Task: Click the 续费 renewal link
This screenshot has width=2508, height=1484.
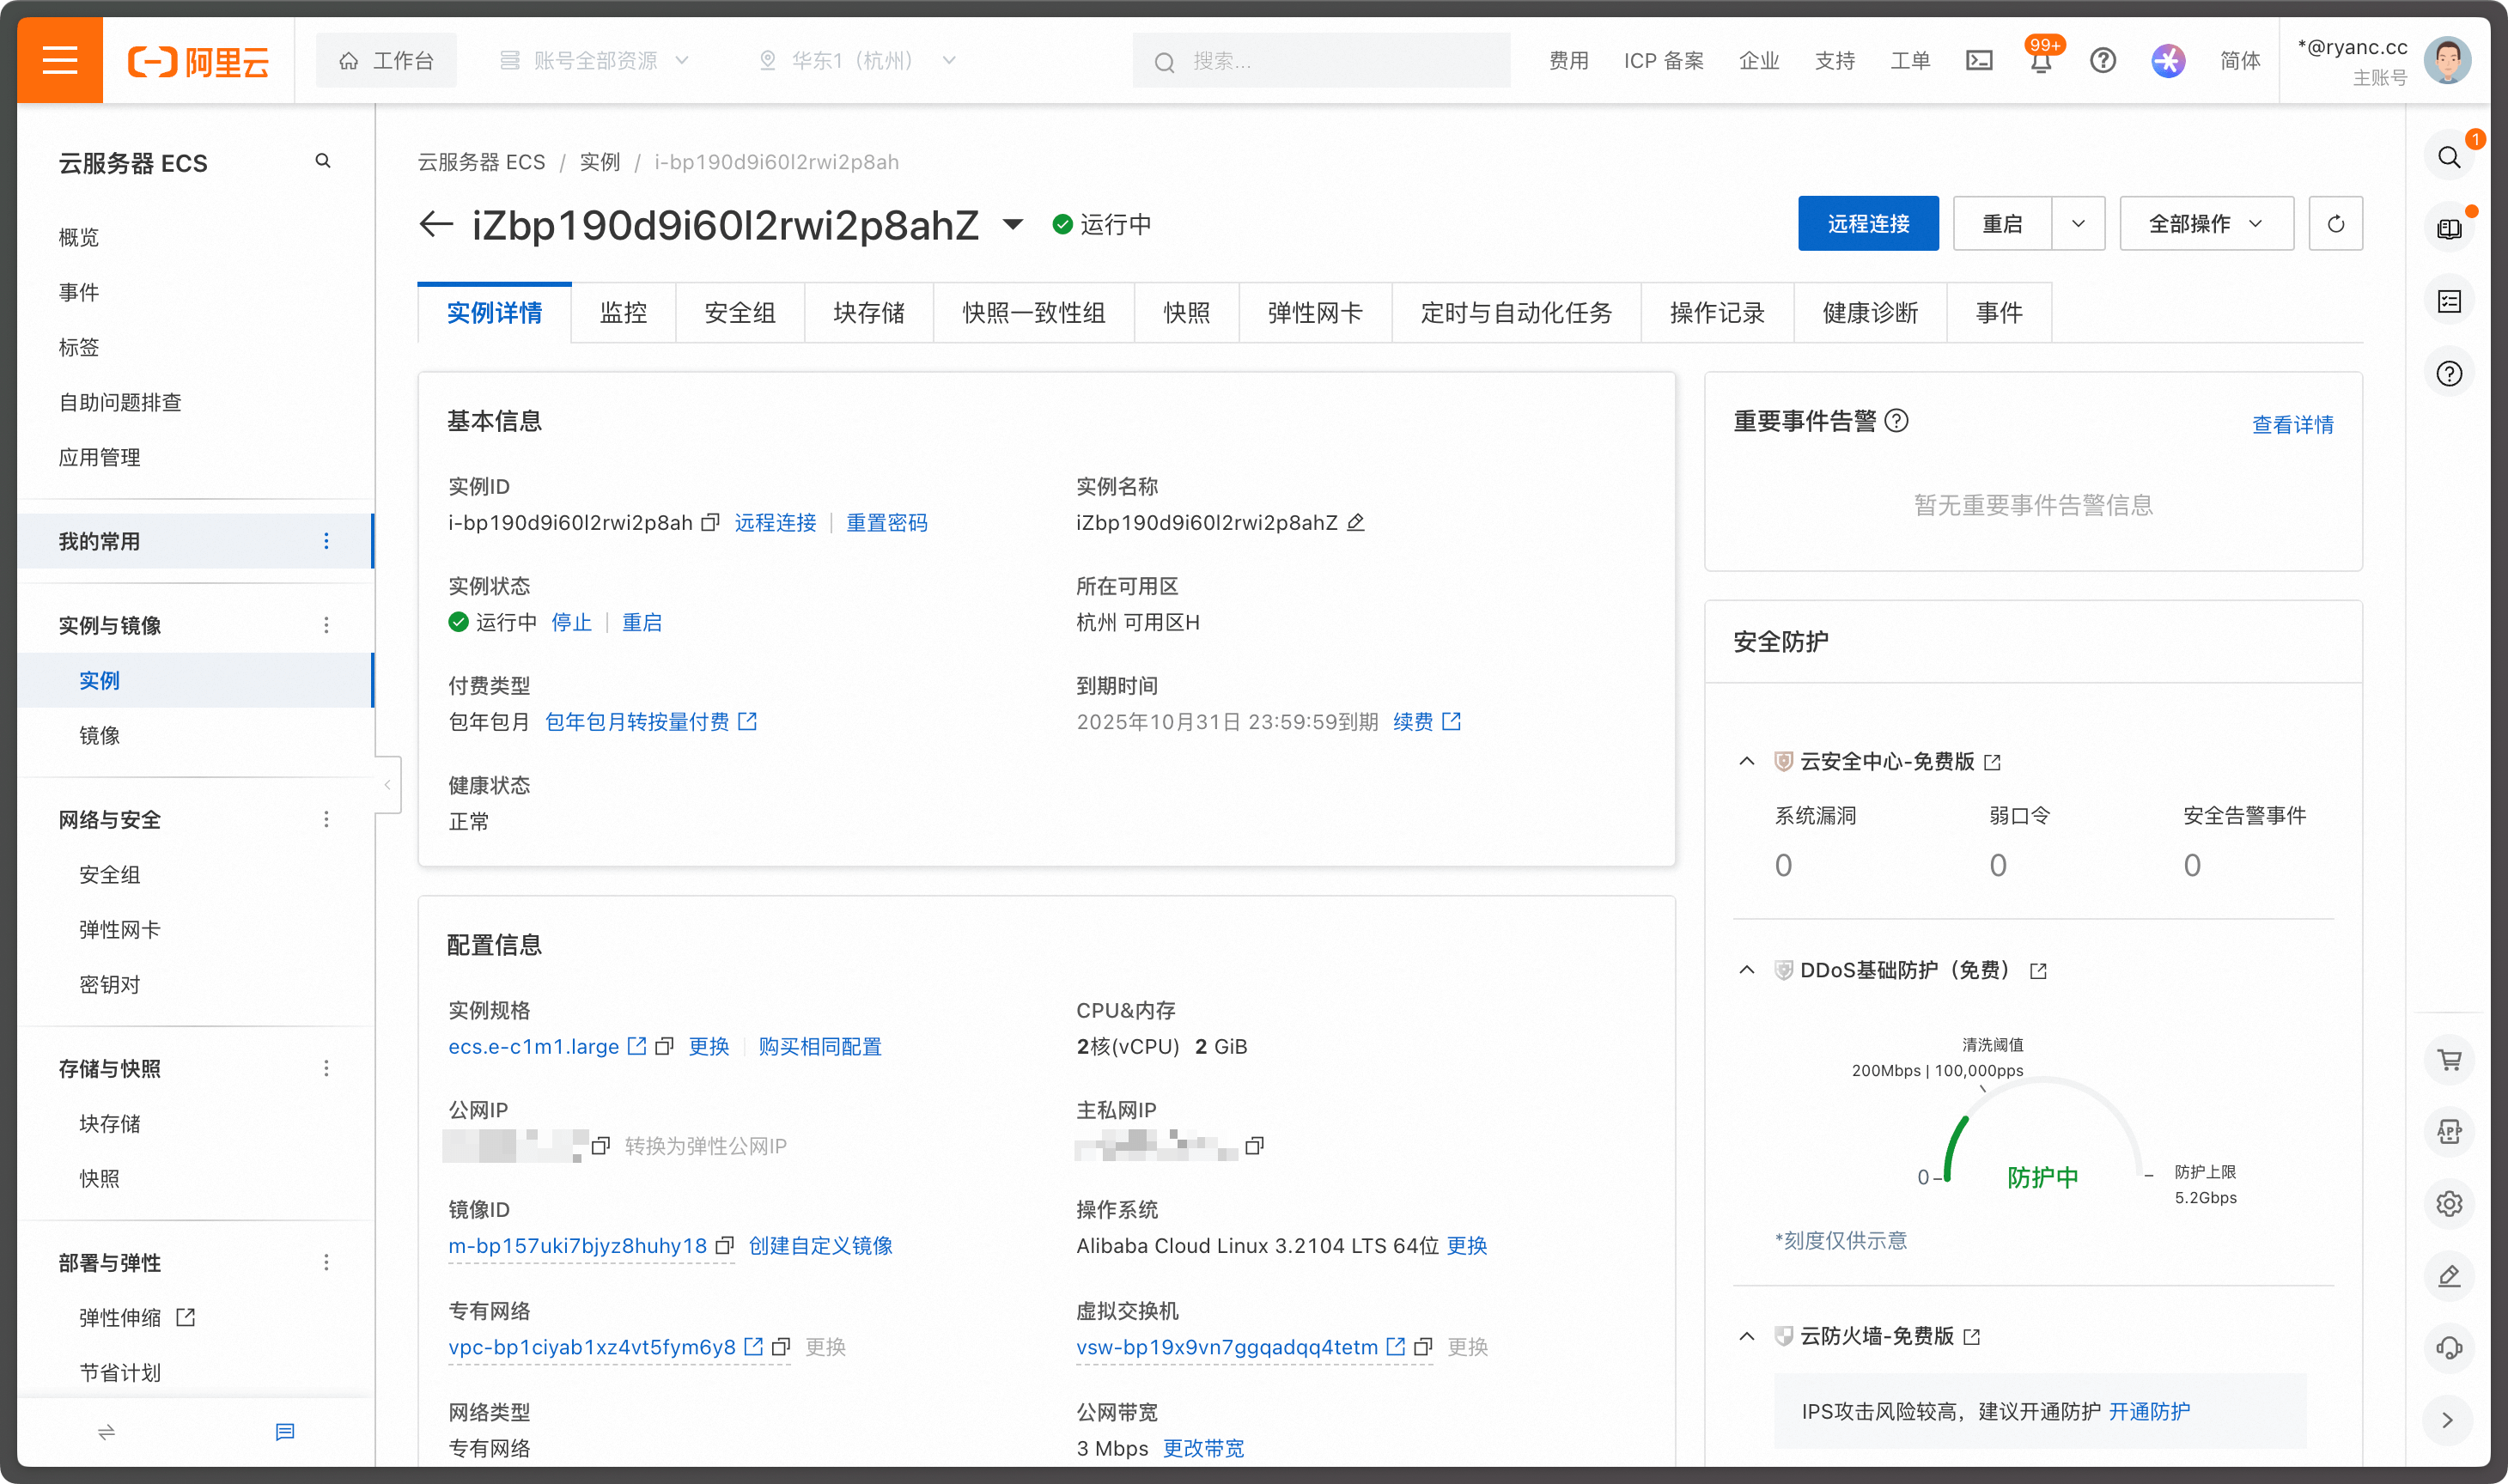Action: tap(1411, 721)
